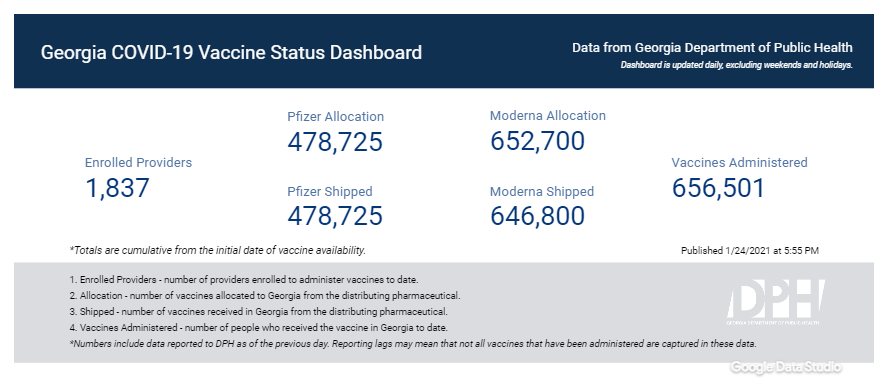The height and width of the screenshot is (382, 885).
Task: Click the DPH logo
Action: [x=776, y=302]
